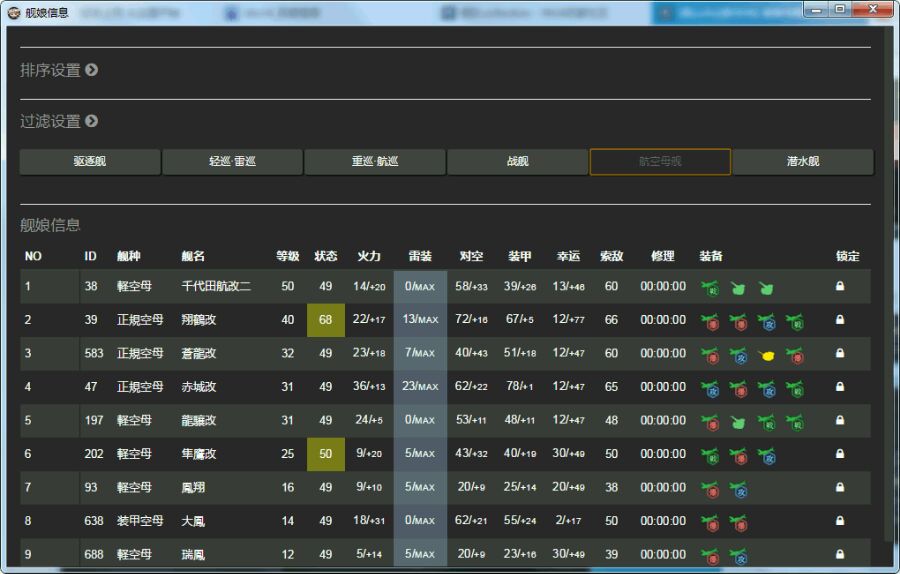
Task: Click second equipment icon in 龍驤改 row
Action: pos(738,422)
